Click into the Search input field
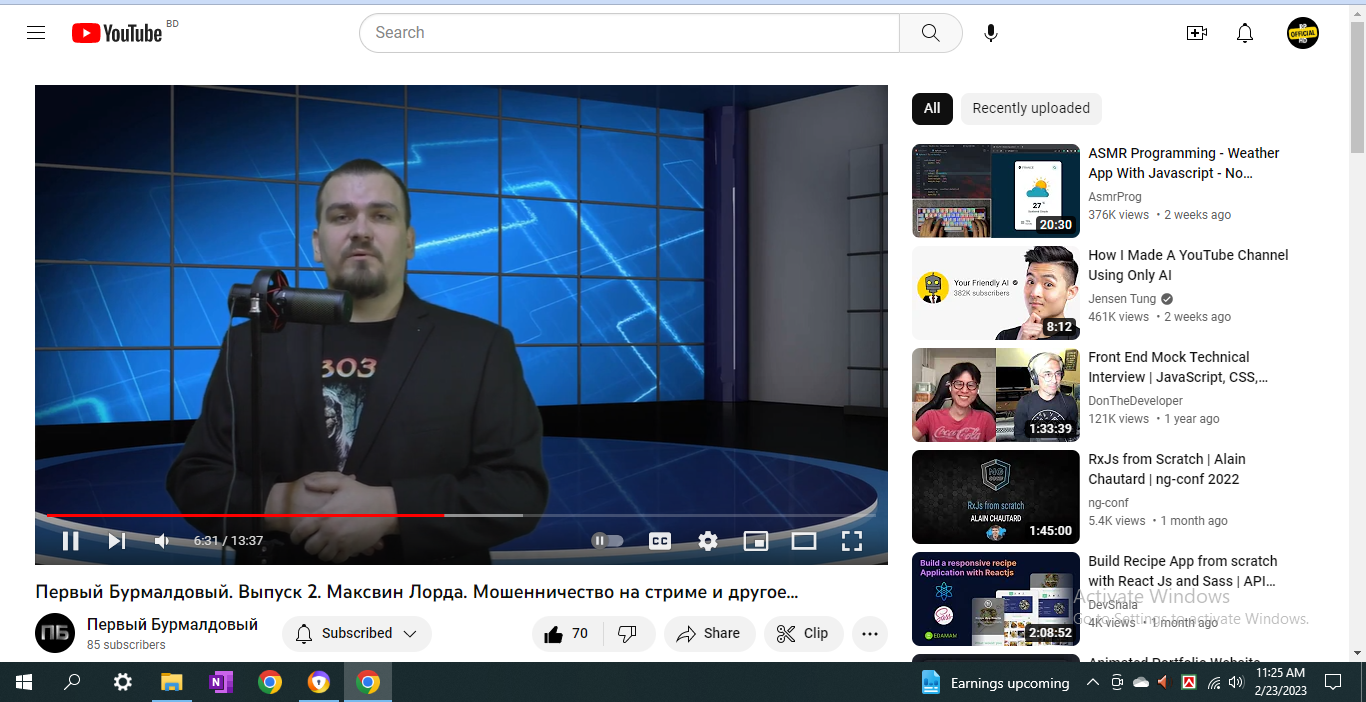Screen dimensions: 1366x702 pyautogui.click(x=630, y=33)
